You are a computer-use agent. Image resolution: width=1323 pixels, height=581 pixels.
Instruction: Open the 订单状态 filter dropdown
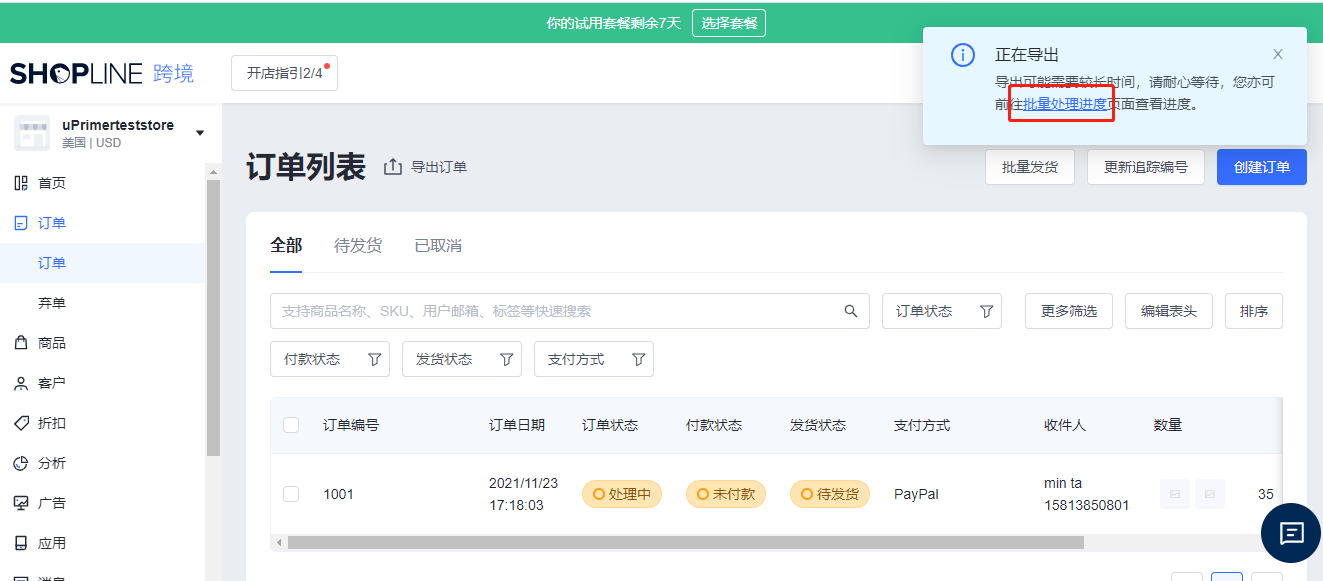(x=942, y=311)
